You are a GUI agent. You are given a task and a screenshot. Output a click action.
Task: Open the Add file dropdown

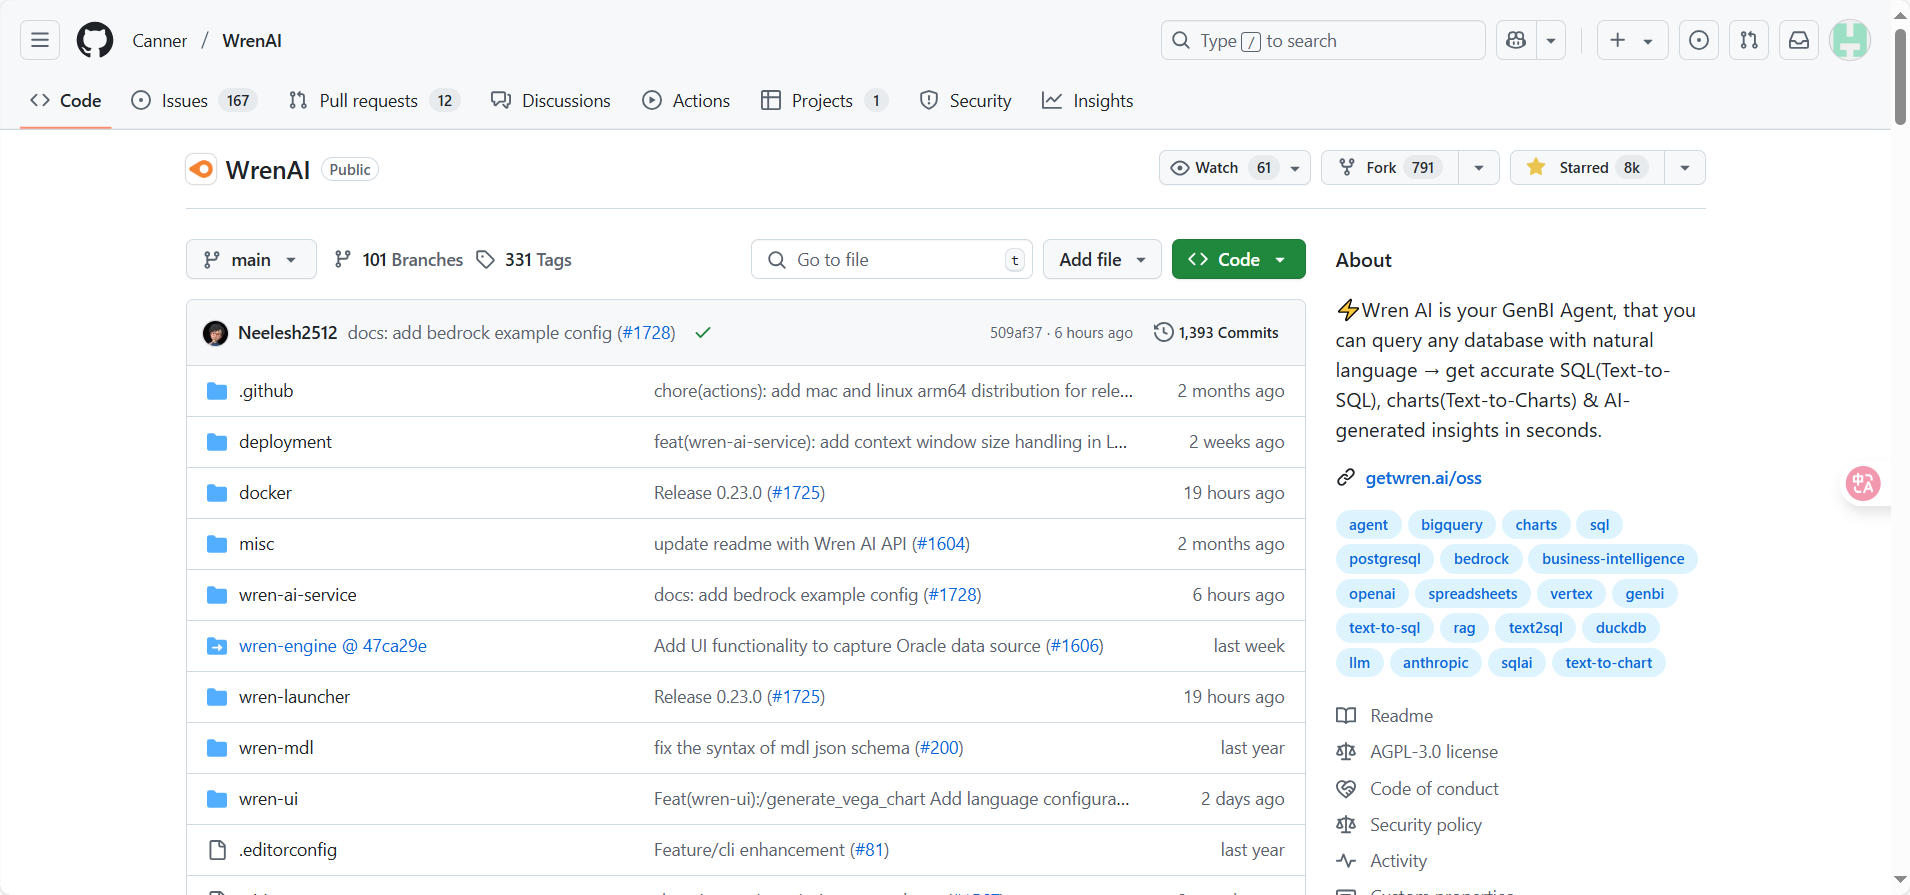pyautogui.click(x=1102, y=259)
